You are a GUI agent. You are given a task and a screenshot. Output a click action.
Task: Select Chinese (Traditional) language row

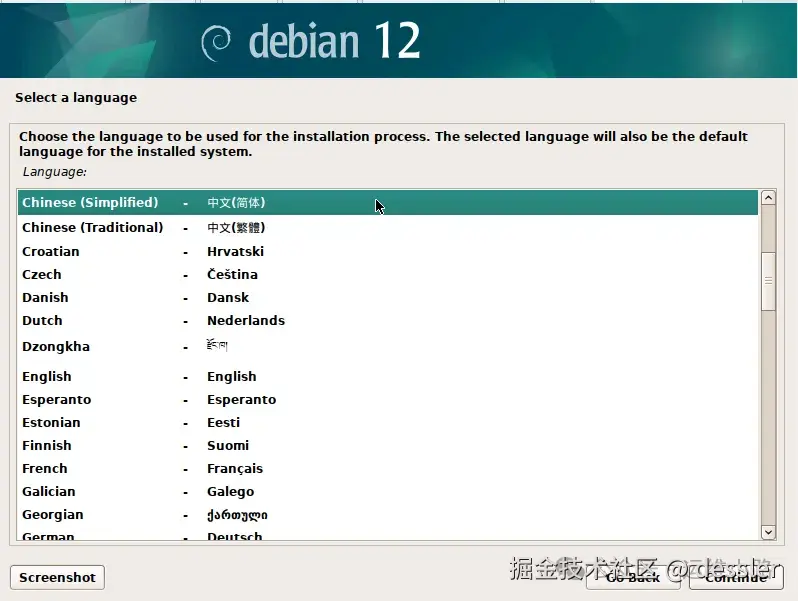click(388, 227)
